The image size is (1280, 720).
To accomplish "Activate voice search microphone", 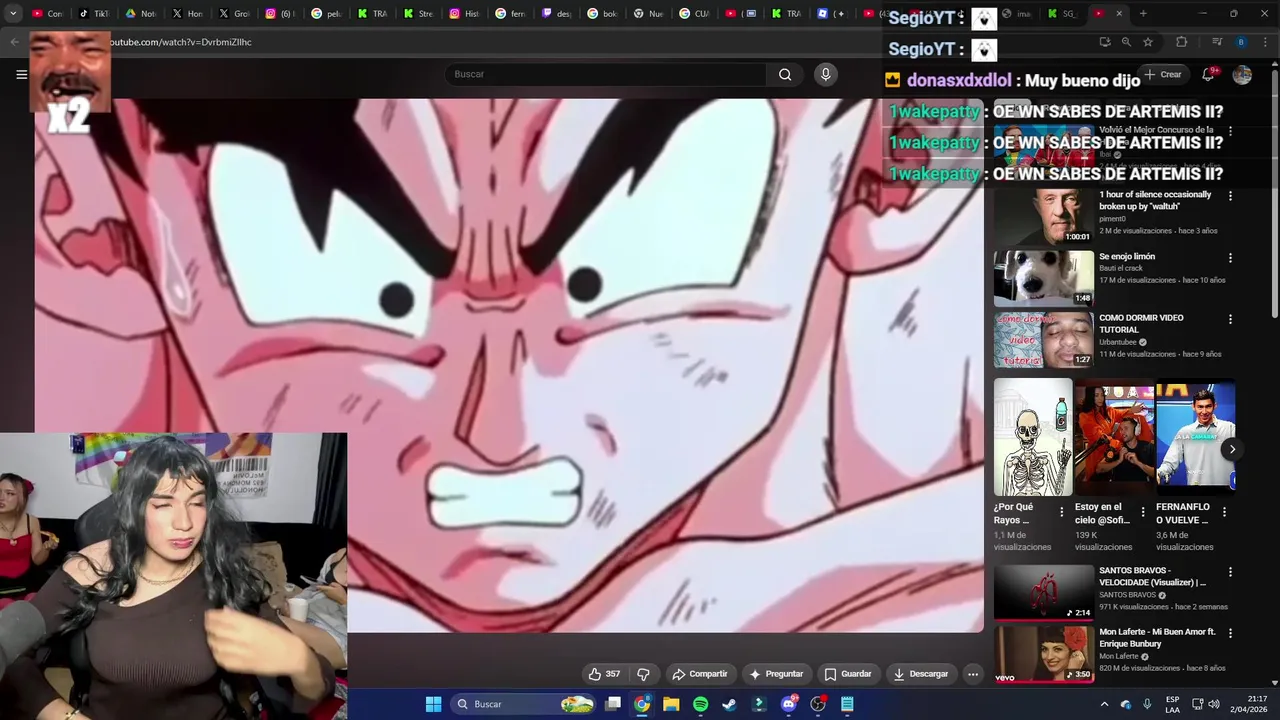I will pos(825,74).
